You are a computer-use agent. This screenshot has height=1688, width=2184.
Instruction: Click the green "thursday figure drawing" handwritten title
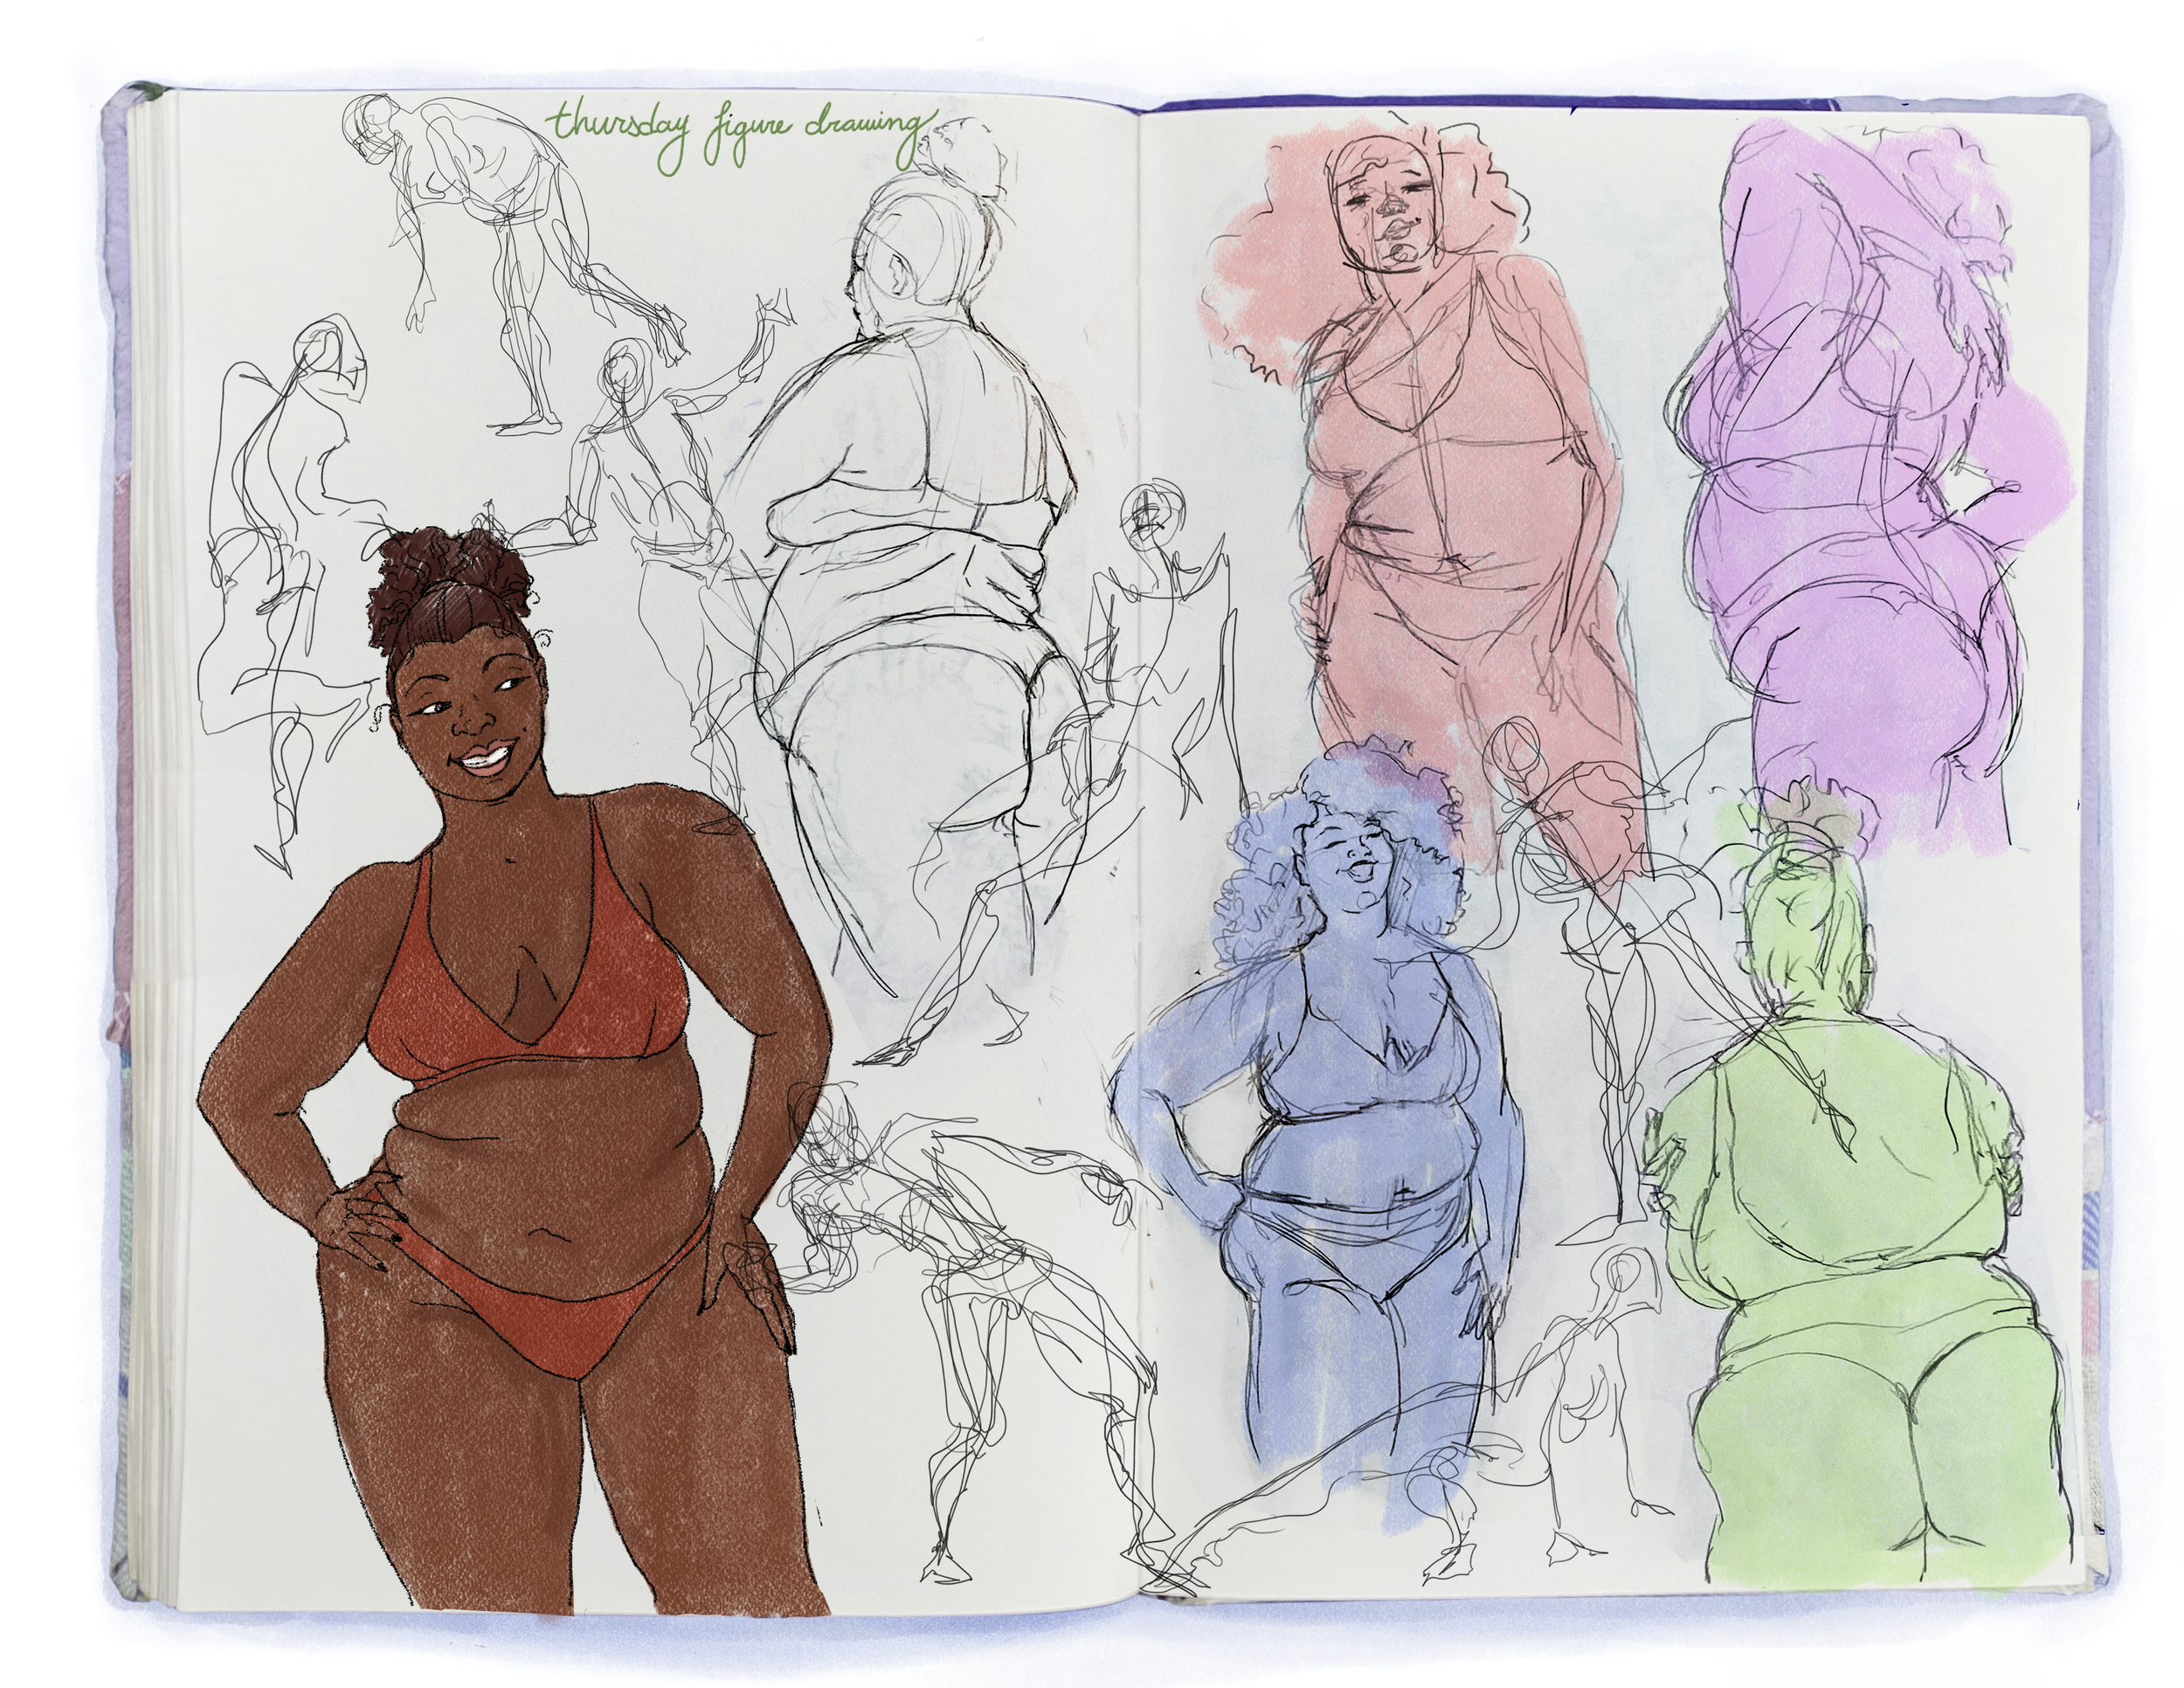click(738, 137)
